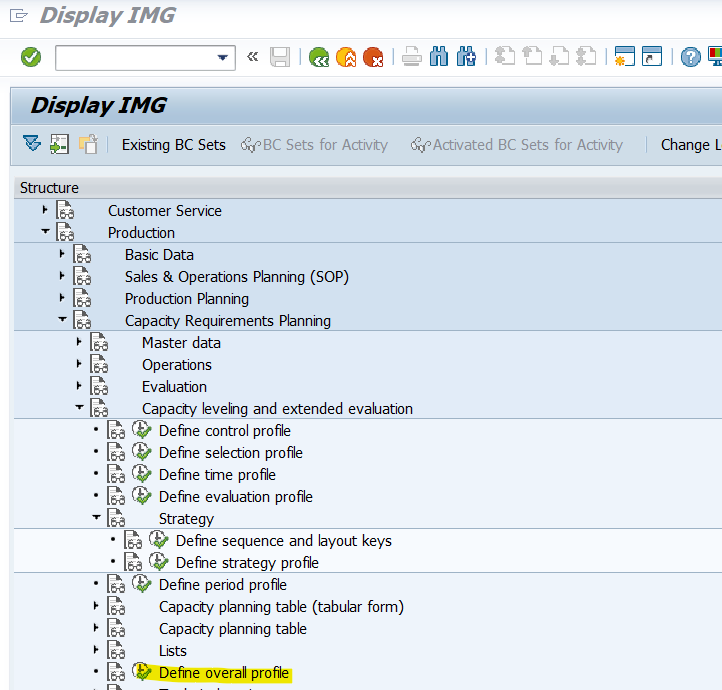
Task: Select Define overall profile text
Action: tap(224, 673)
